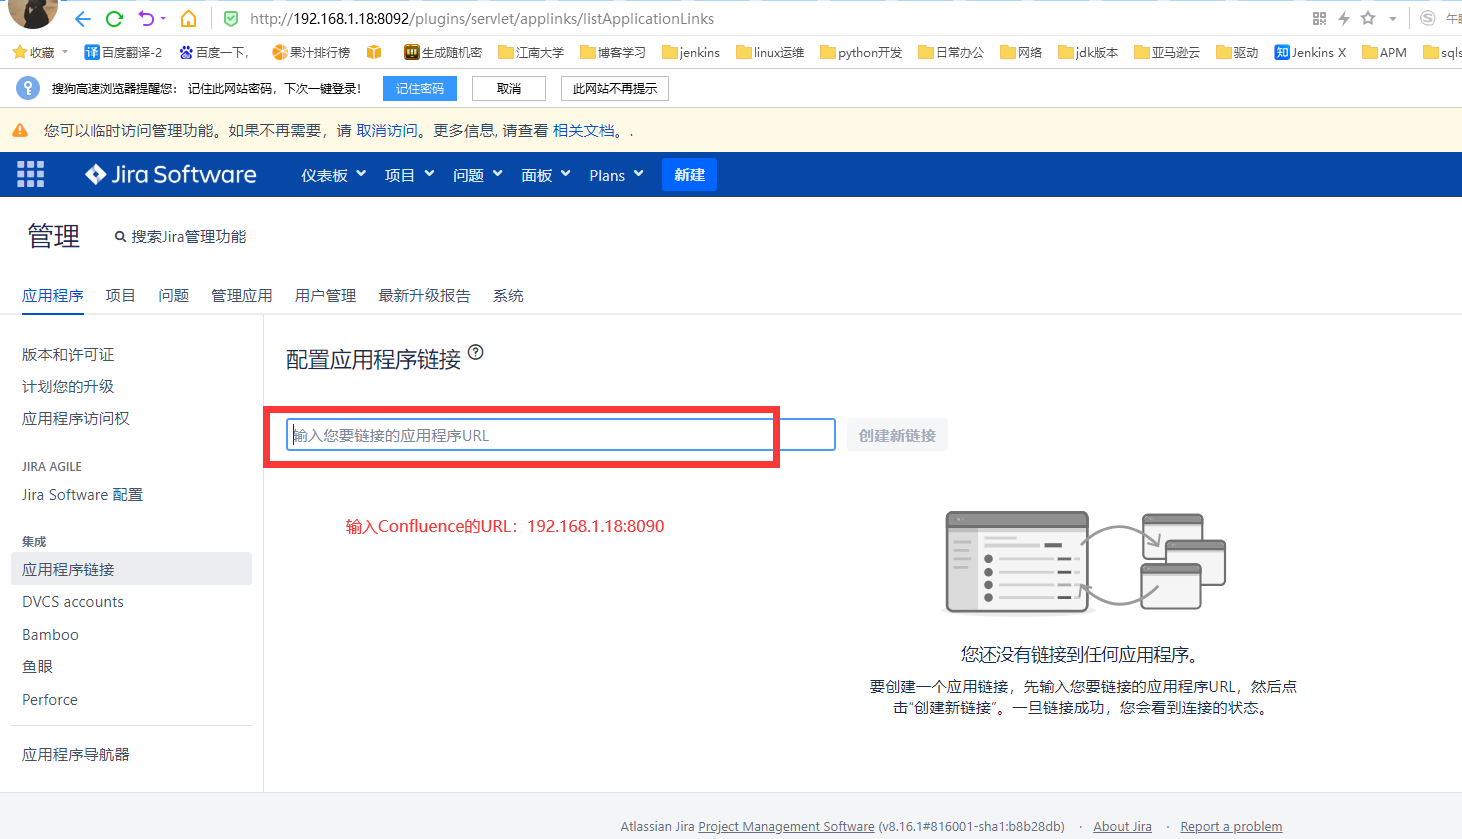Open the jenkins bookmark folder
Screen dimensions: 1462x839
click(691, 52)
